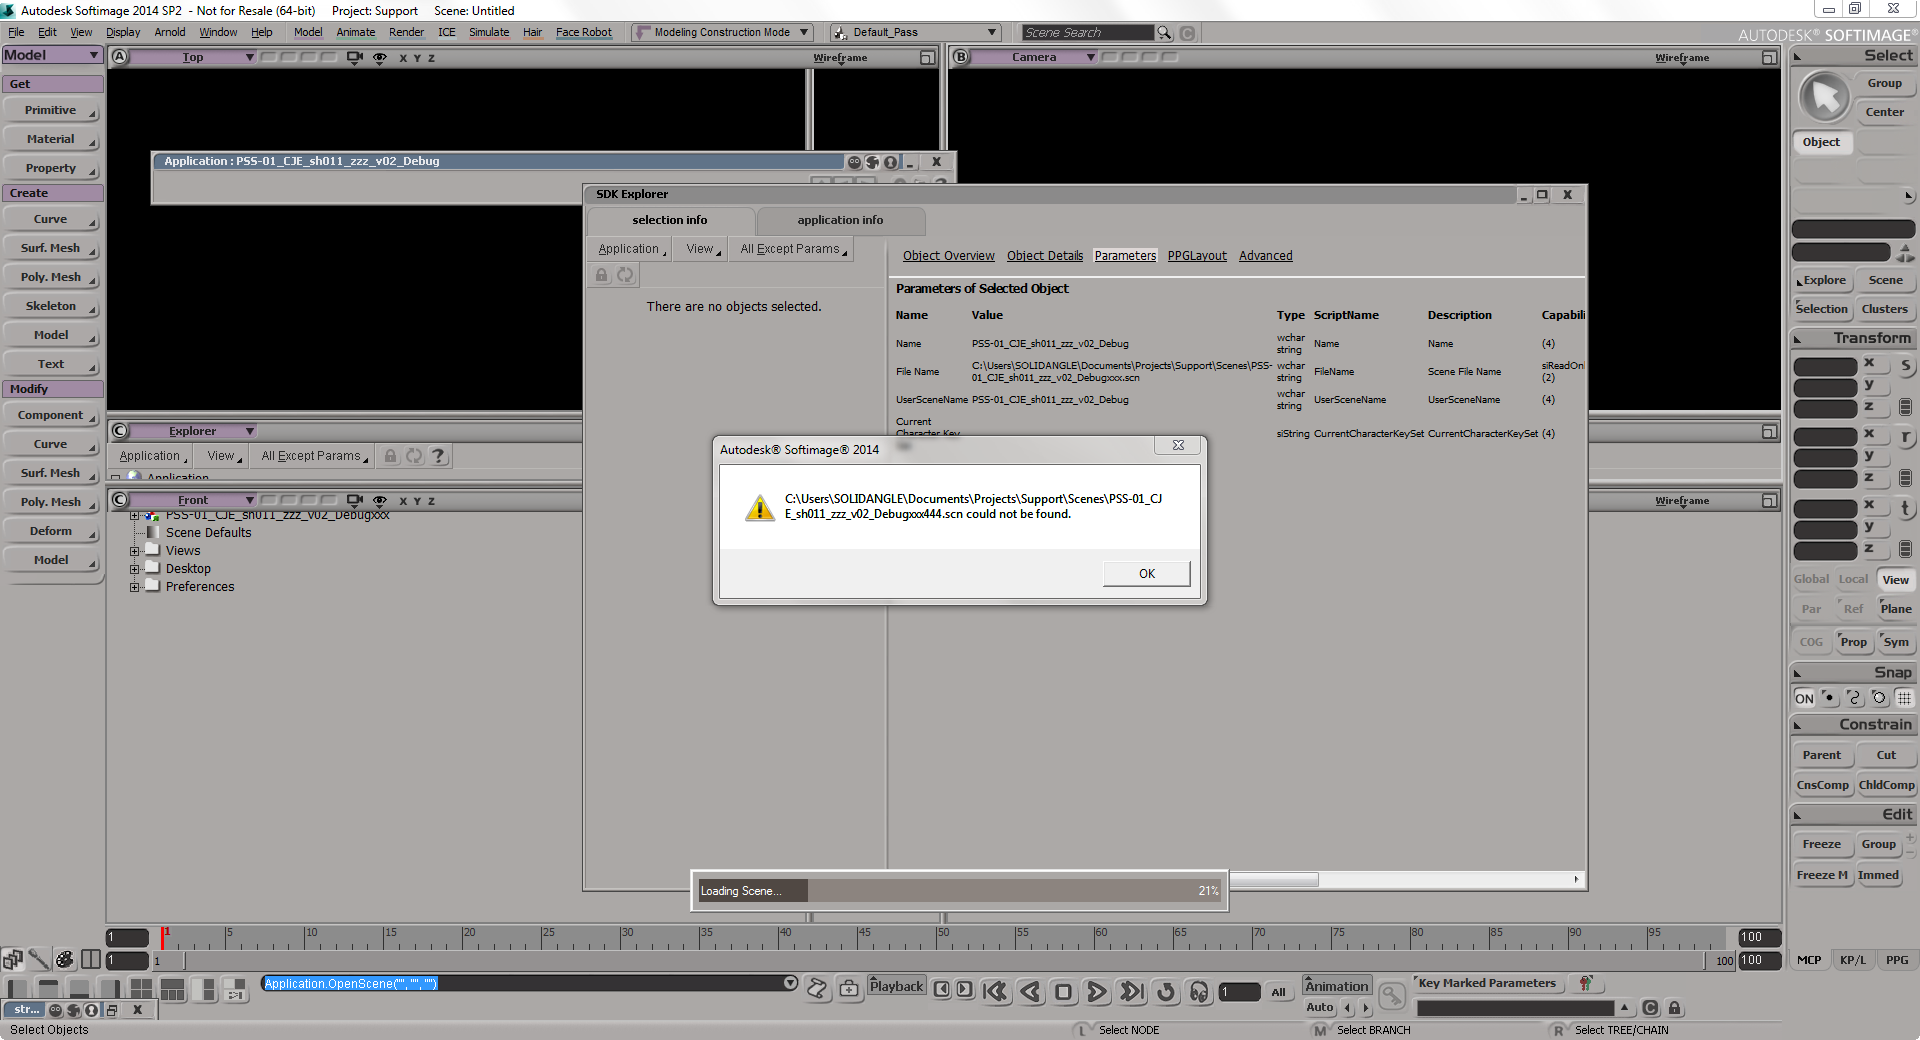Click the loop playback icon
This screenshot has width=1920, height=1040.
(1165, 991)
